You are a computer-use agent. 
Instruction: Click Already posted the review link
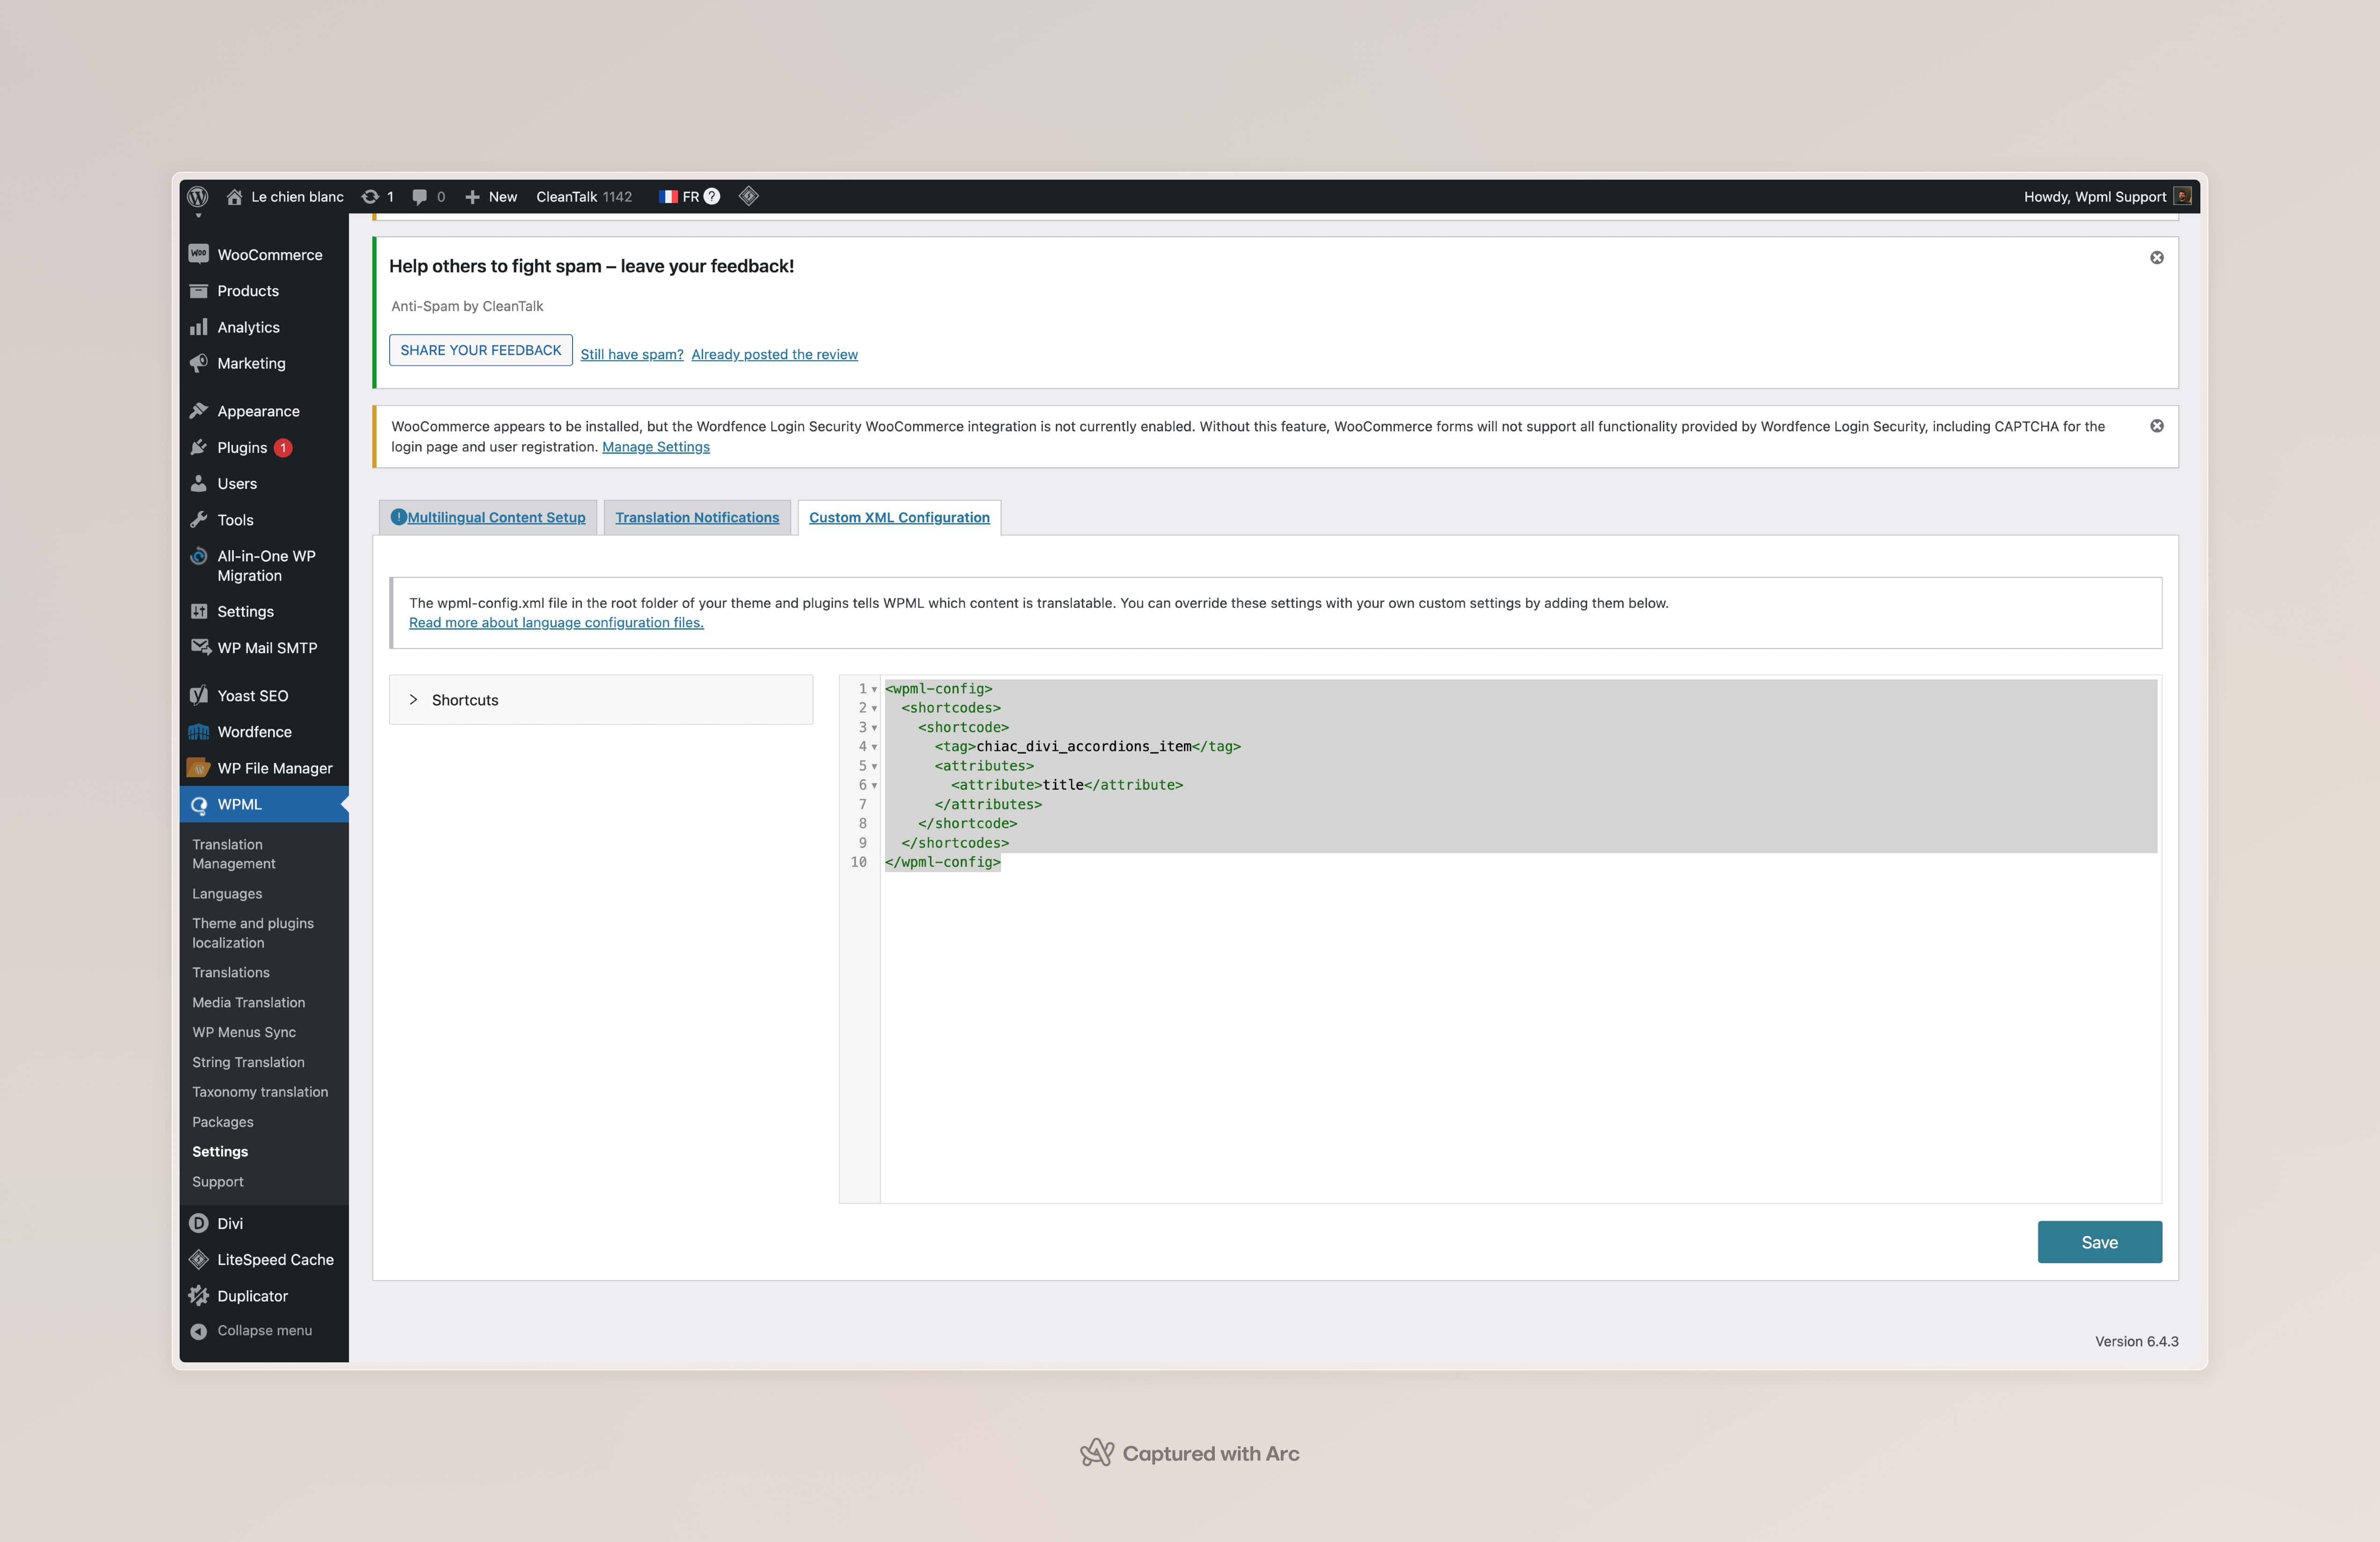775,354
